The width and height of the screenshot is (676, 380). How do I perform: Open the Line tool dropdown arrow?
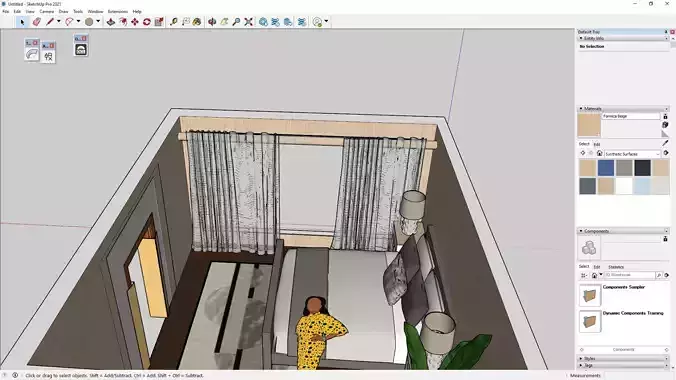[x=59, y=22]
